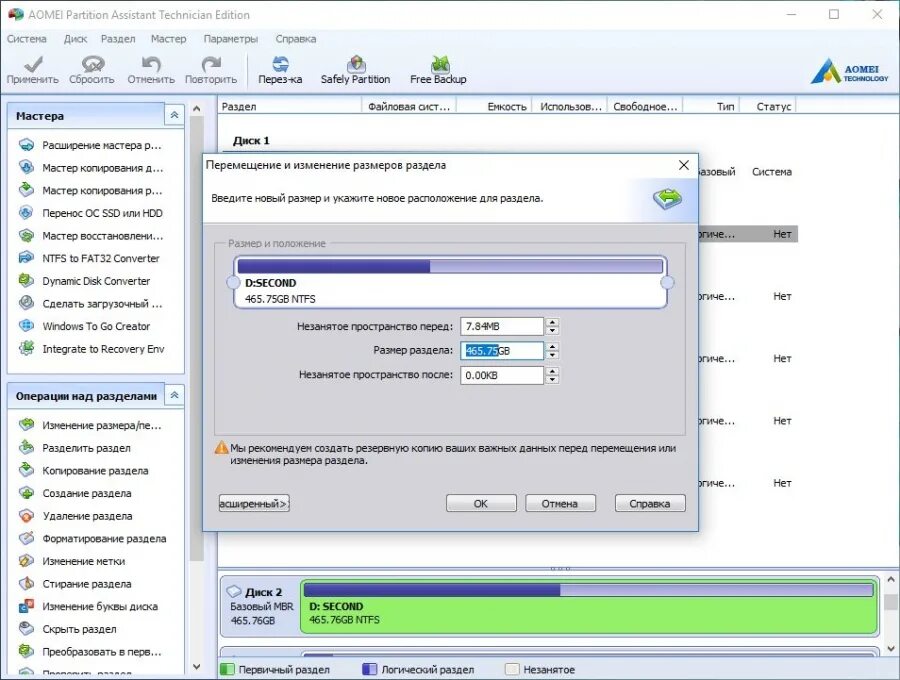Open Integrate to Recovery Env

coord(91,349)
